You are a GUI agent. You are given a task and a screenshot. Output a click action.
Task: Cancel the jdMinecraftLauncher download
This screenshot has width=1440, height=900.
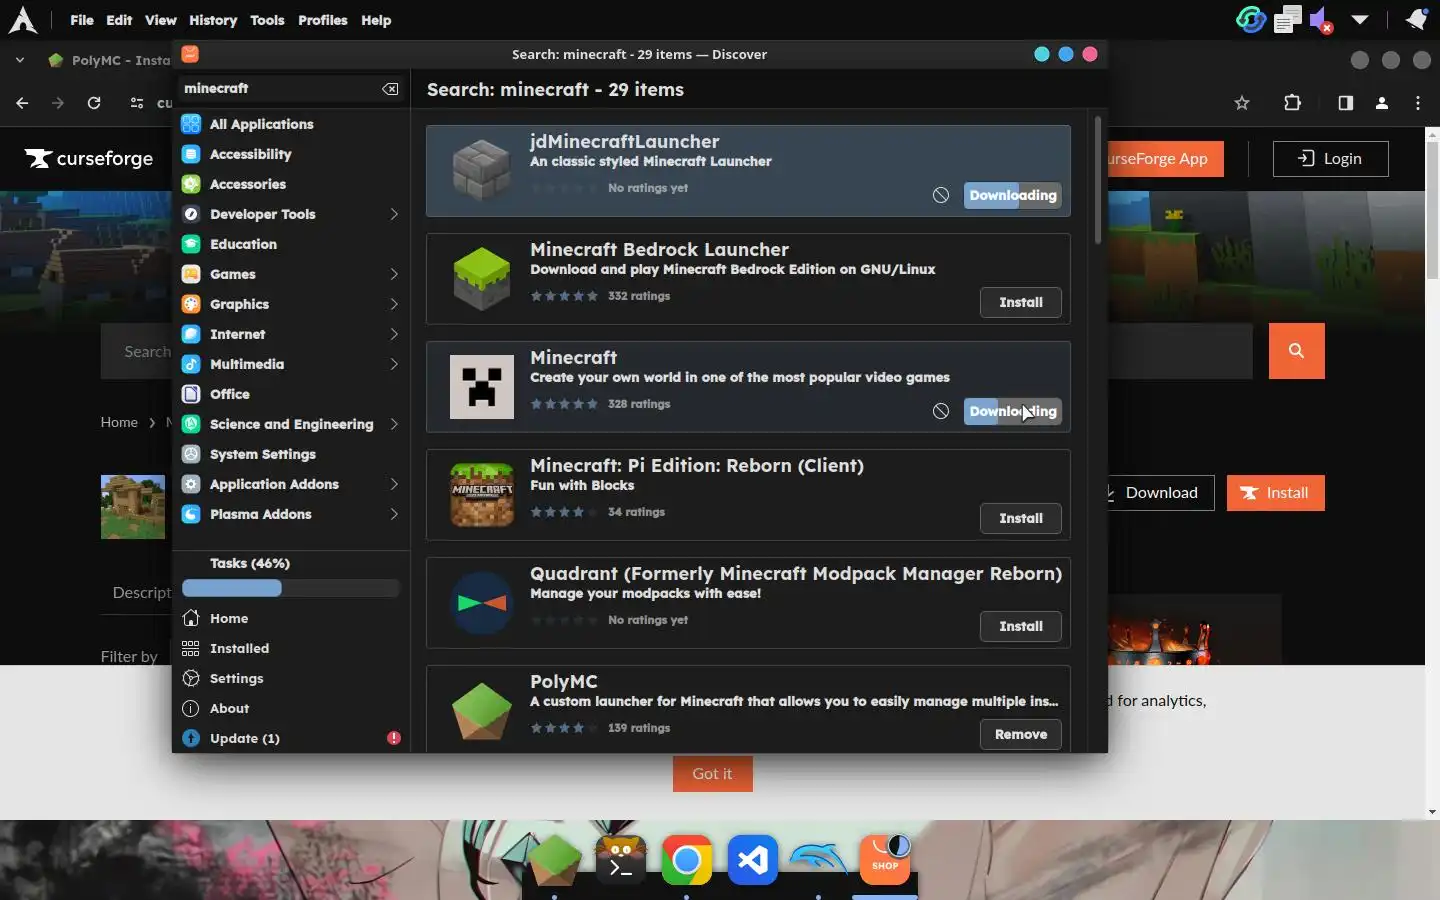pyautogui.click(x=941, y=195)
